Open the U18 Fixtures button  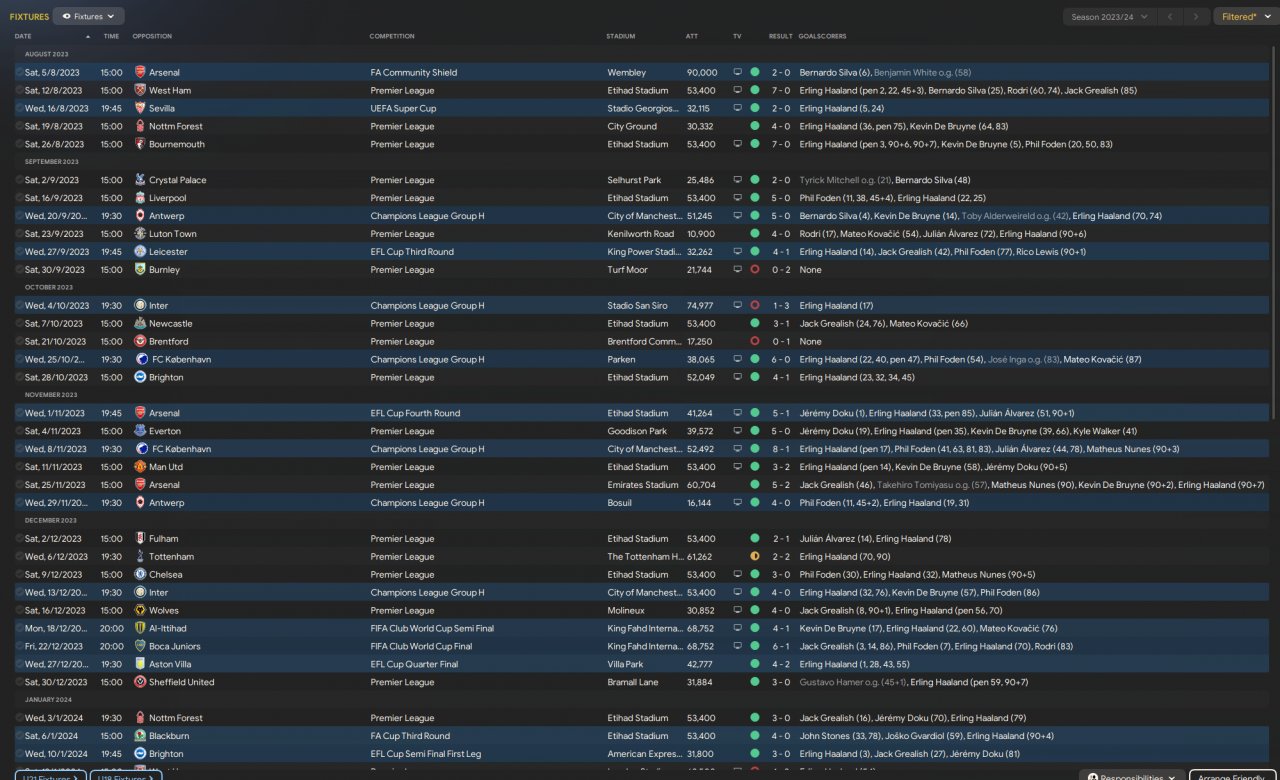[x=125, y=775]
